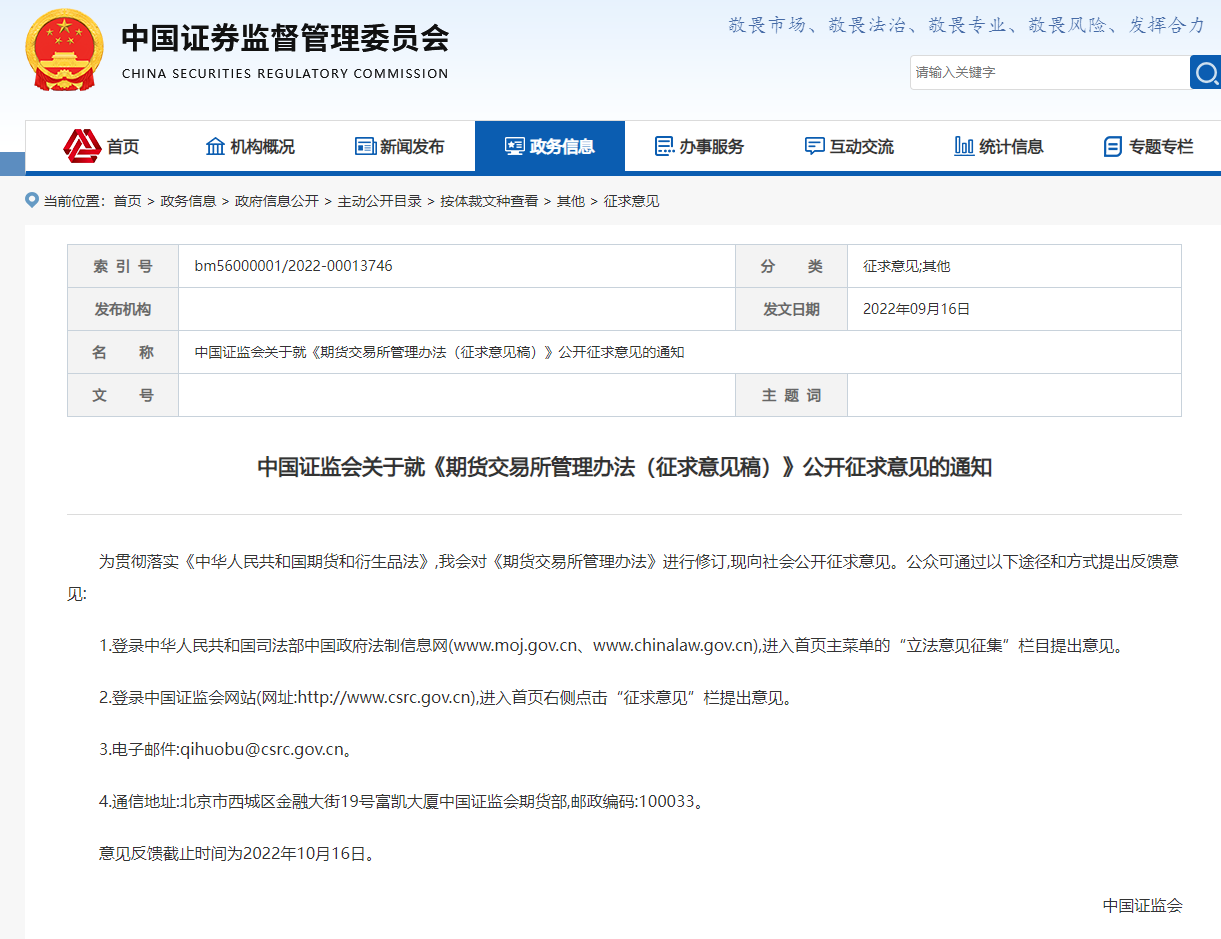Click the 互动交流 chat bubble icon
The image size is (1221, 939).
(813, 146)
